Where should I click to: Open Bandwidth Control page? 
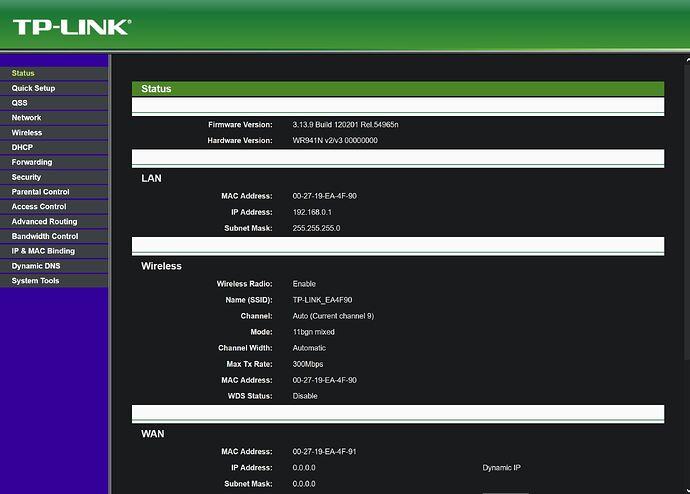point(54,236)
